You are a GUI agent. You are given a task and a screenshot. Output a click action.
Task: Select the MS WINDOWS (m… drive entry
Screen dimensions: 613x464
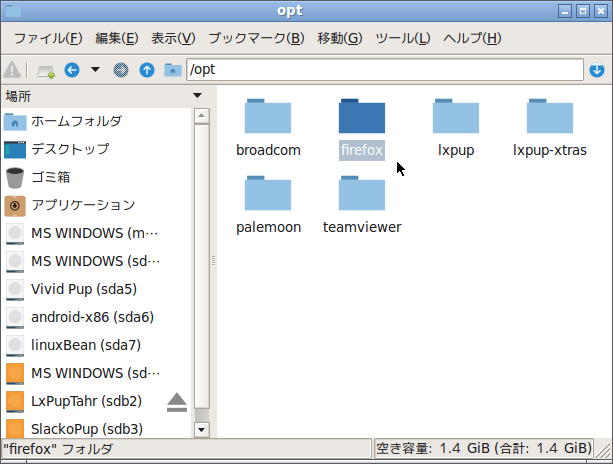(x=96, y=233)
